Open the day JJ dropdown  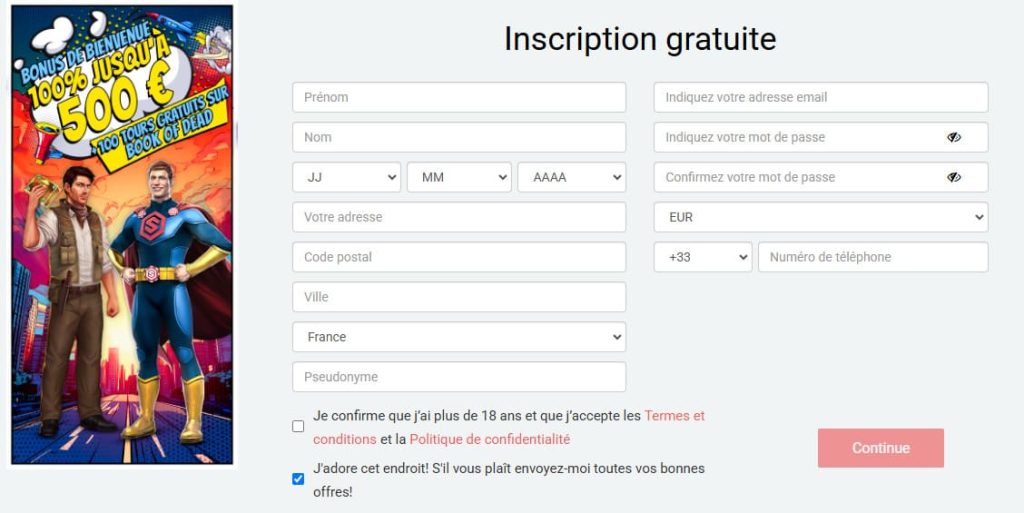click(346, 177)
